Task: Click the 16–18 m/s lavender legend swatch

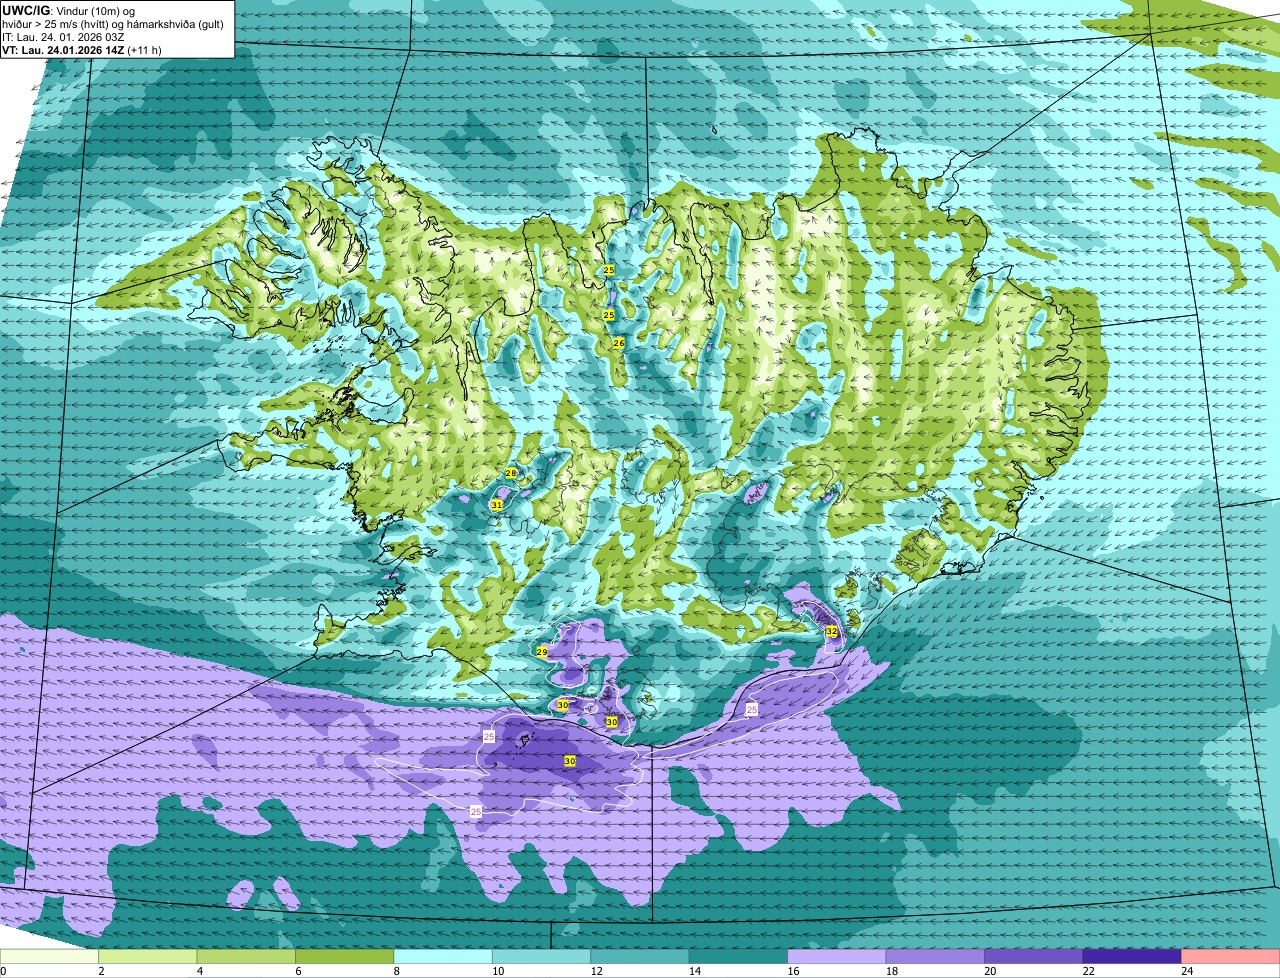Action: (838, 956)
